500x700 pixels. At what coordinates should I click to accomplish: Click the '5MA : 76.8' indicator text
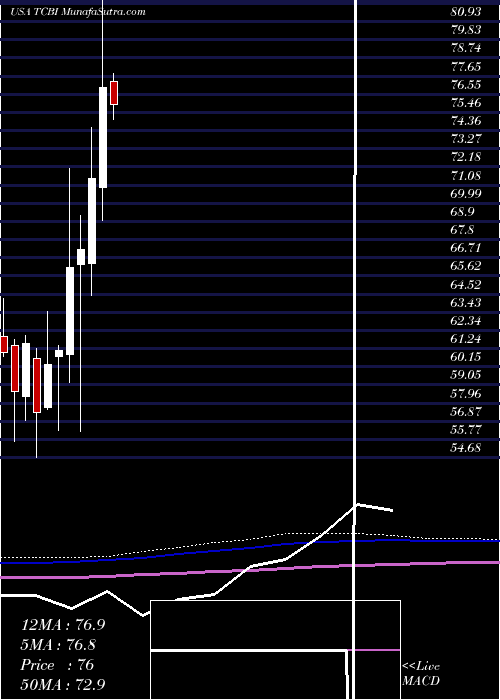point(58,645)
